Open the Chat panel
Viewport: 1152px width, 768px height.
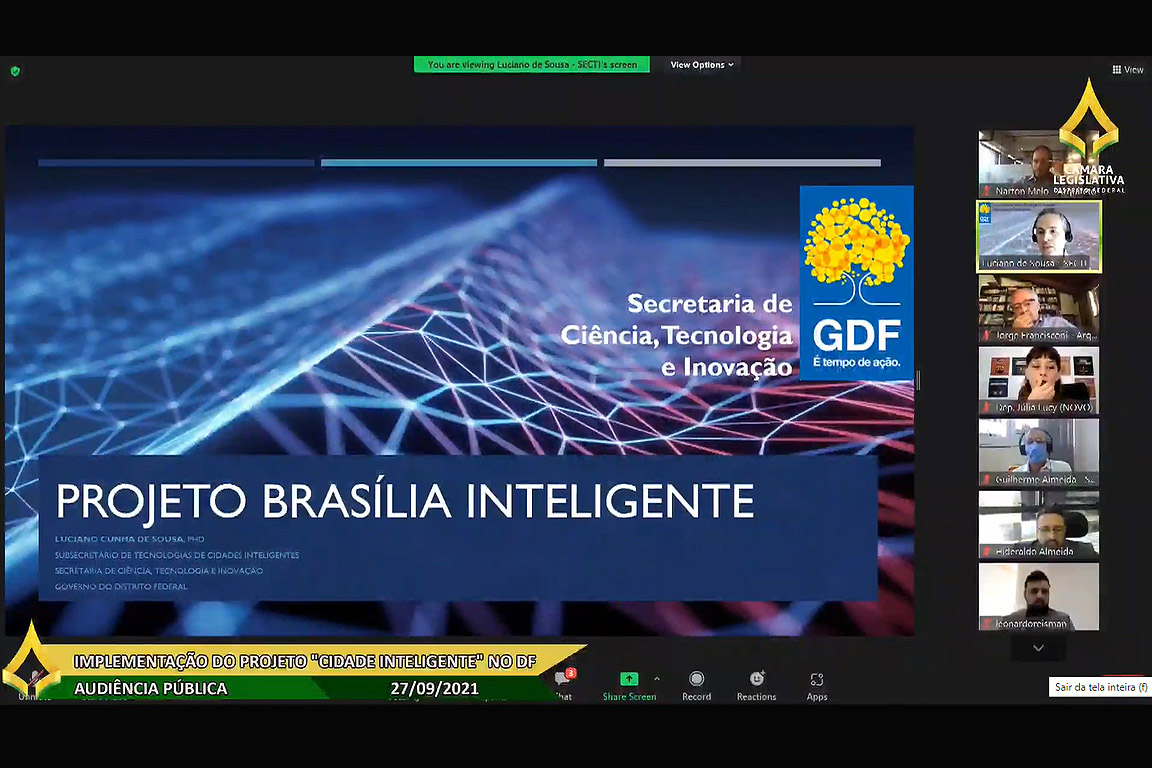point(564,682)
